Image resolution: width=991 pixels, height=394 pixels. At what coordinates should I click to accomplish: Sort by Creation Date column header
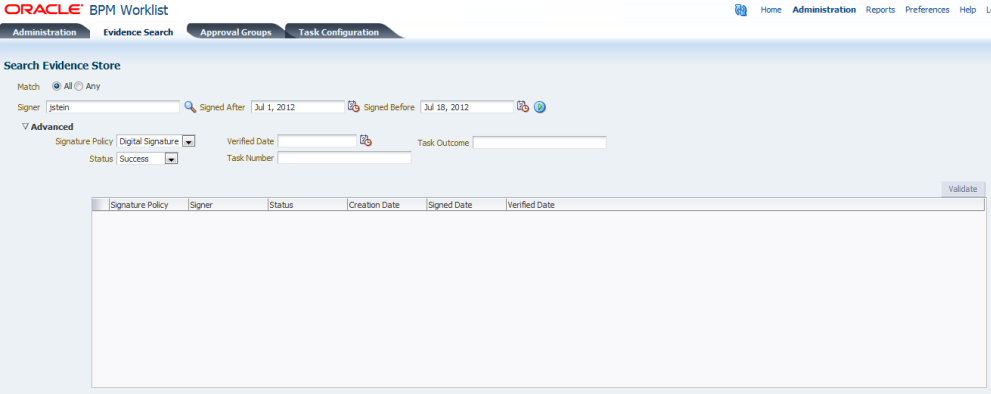click(x=387, y=205)
